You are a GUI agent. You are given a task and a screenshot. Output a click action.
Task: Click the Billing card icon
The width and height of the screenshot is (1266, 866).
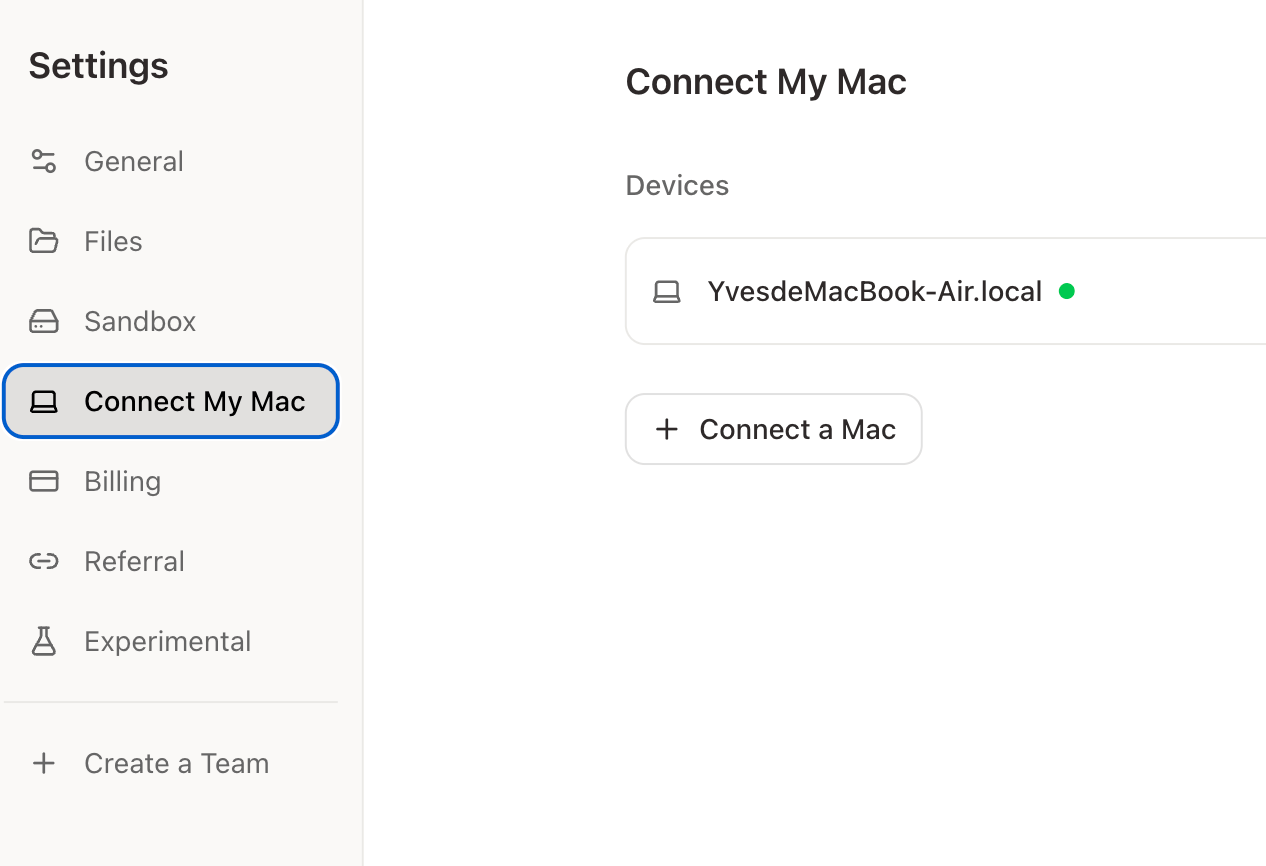[x=43, y=481]
